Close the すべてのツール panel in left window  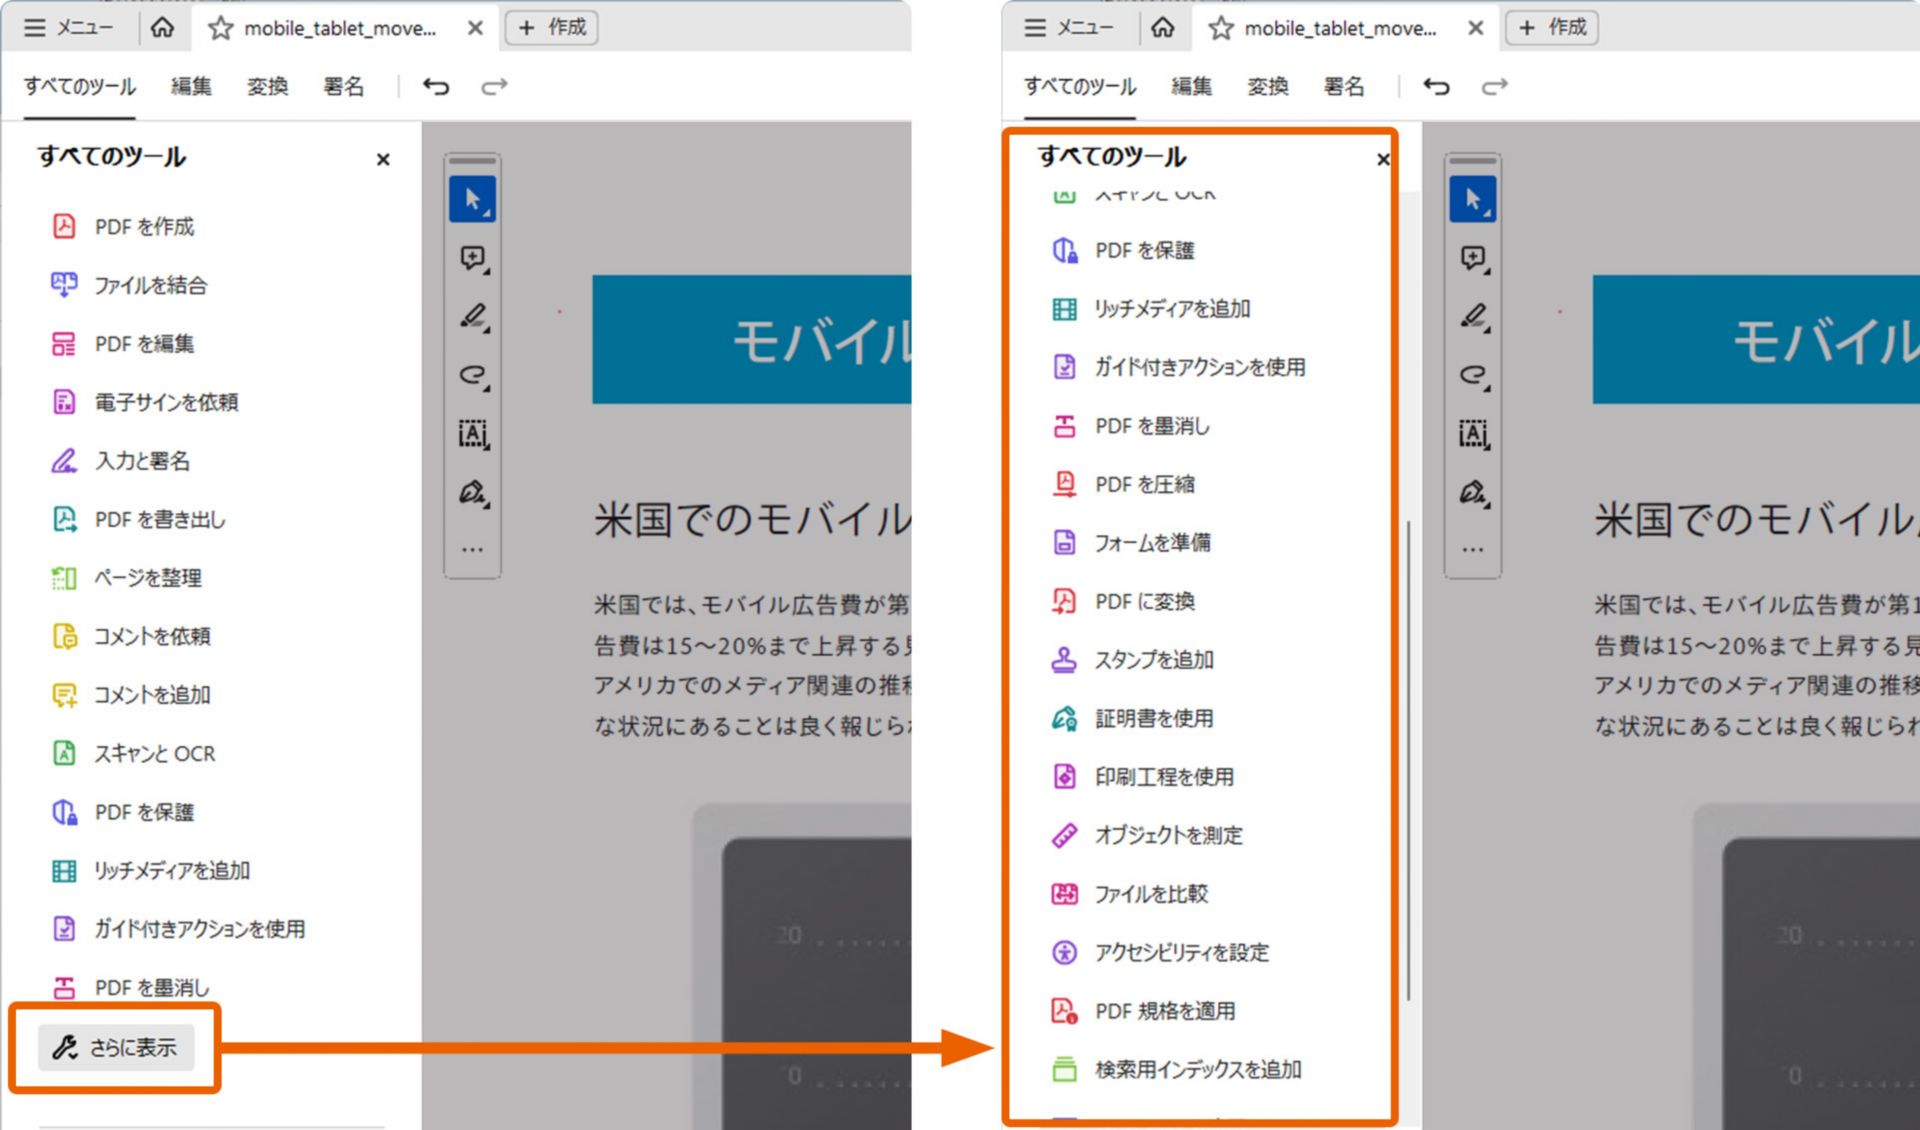[383, 159]
